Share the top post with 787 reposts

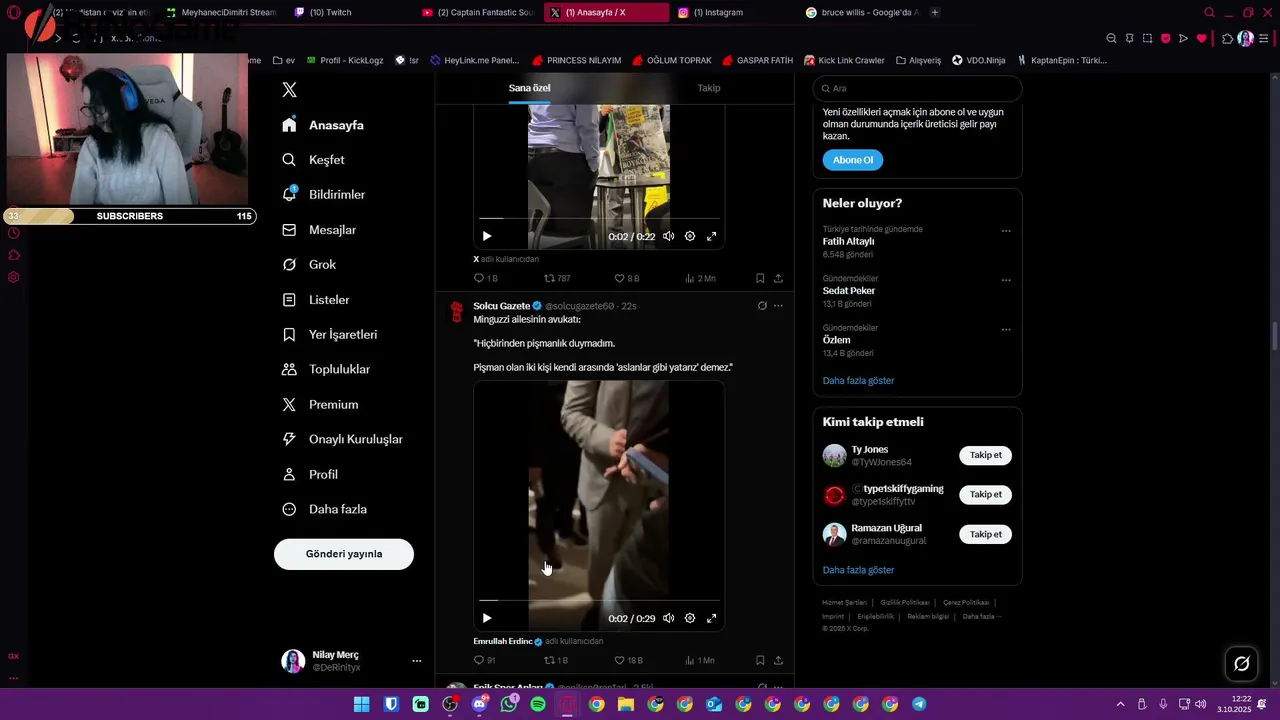778,279
